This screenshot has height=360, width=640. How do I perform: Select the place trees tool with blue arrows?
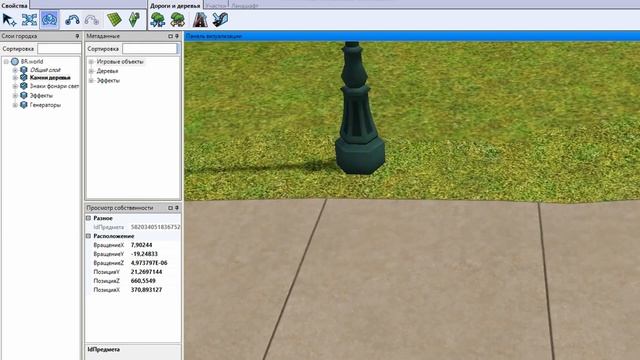158,20
